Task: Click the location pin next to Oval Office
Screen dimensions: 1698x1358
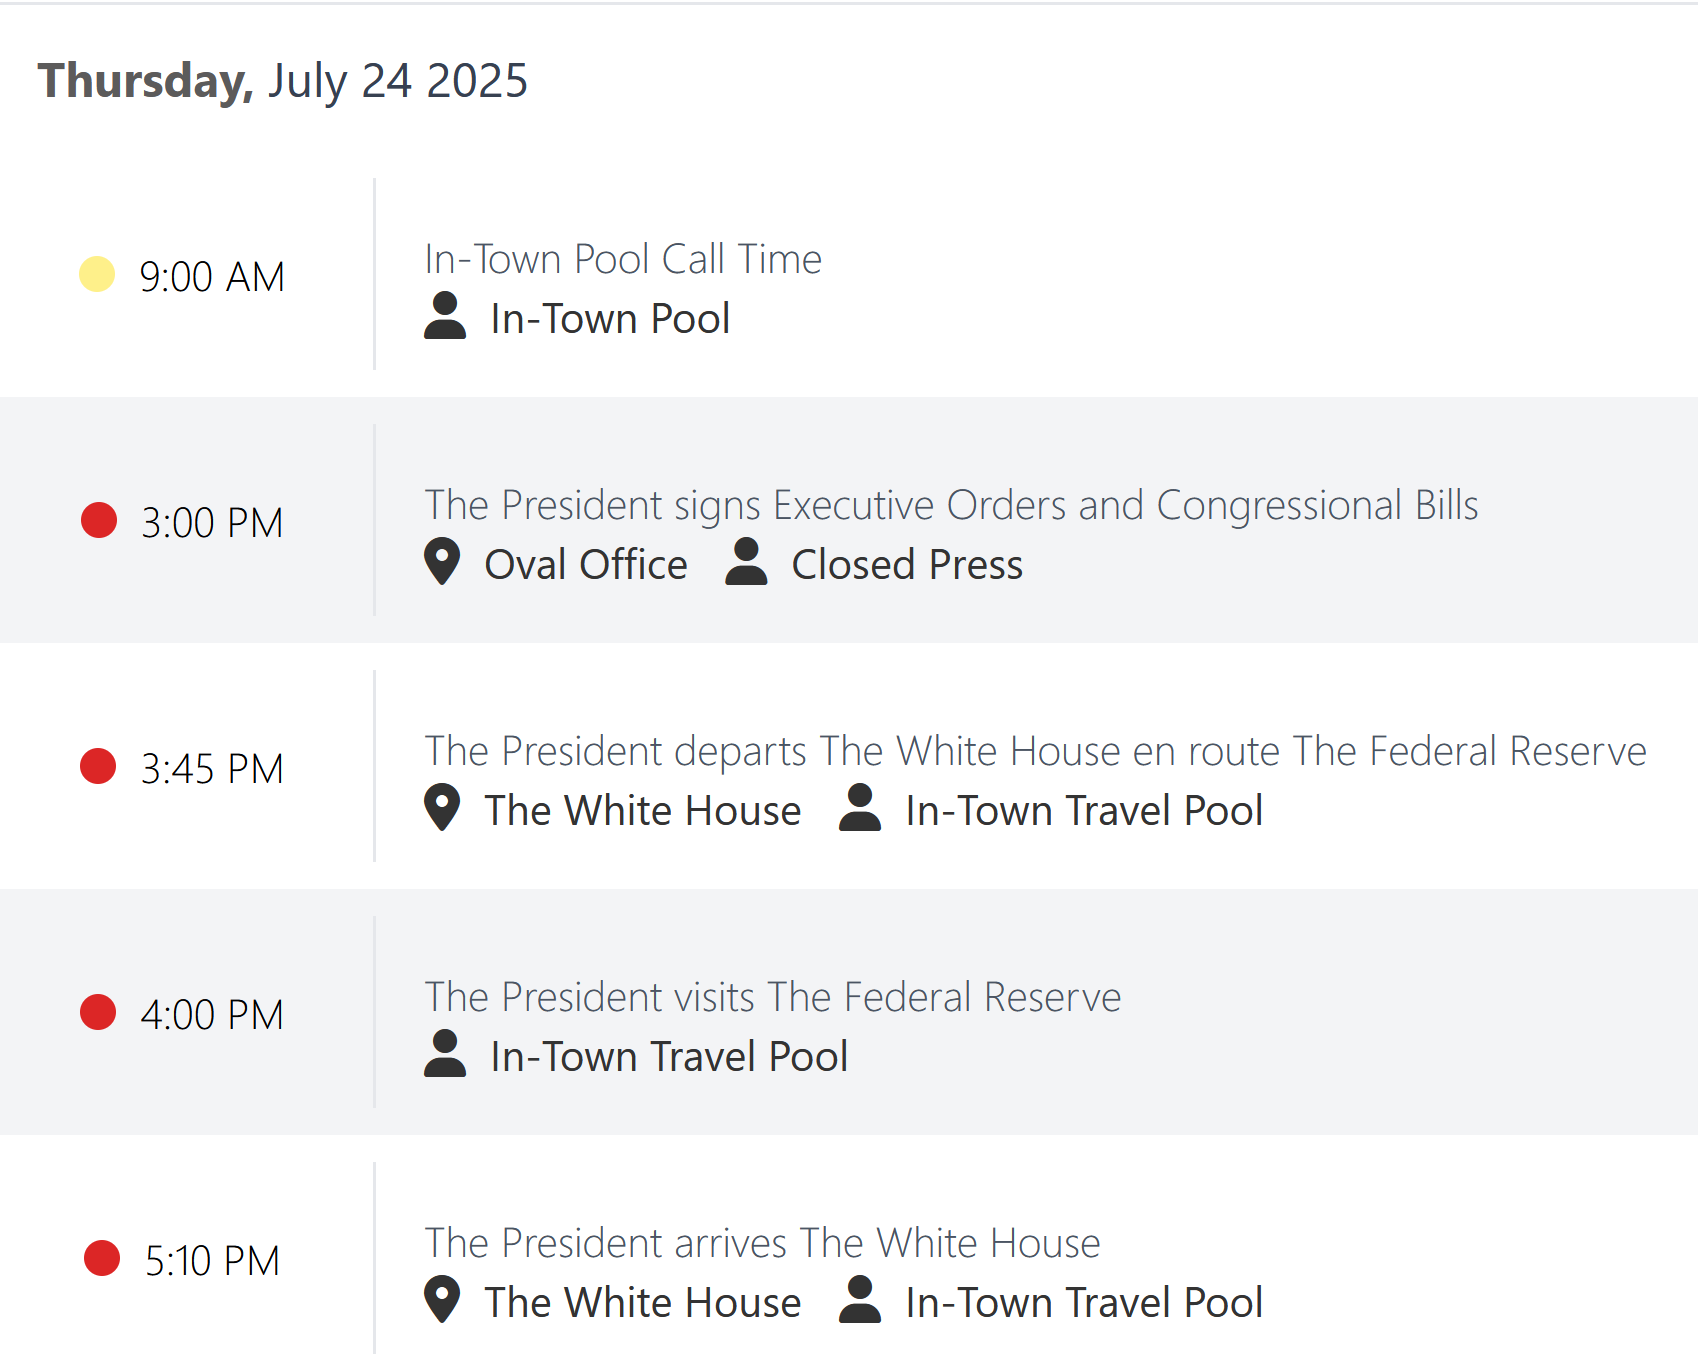Action: click(442, 562)
